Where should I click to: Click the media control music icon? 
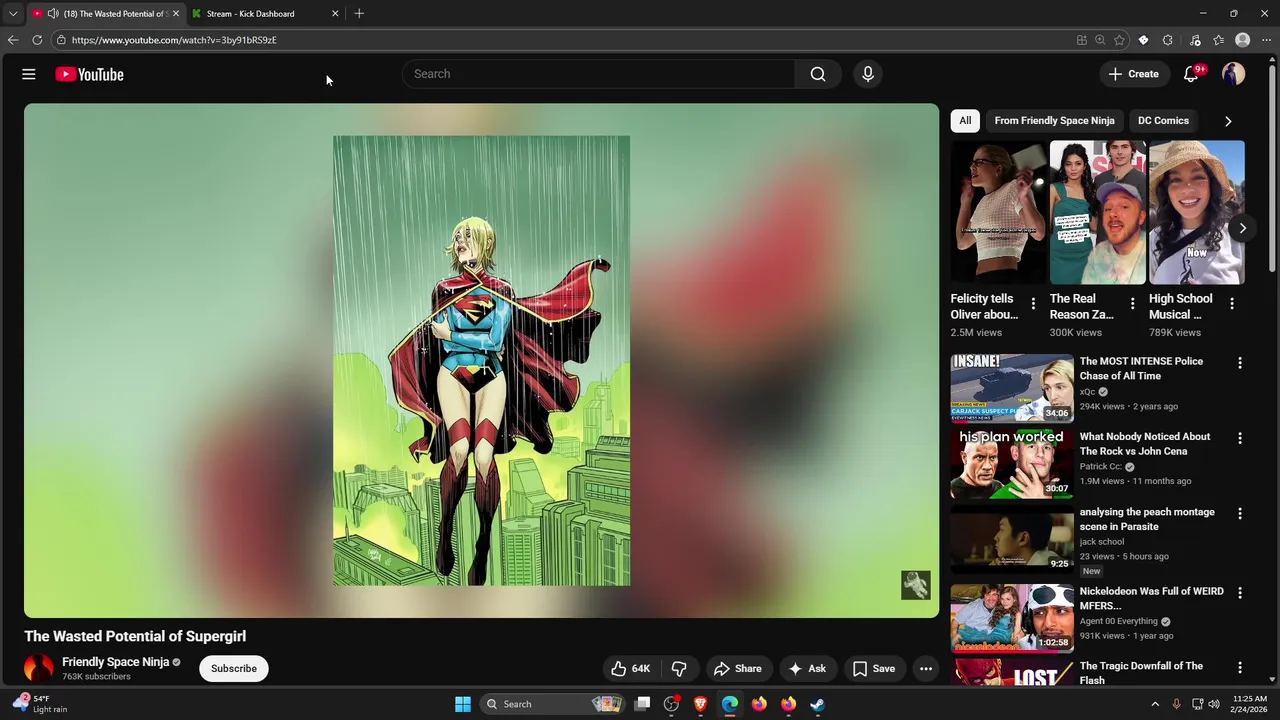(1195, 40)
